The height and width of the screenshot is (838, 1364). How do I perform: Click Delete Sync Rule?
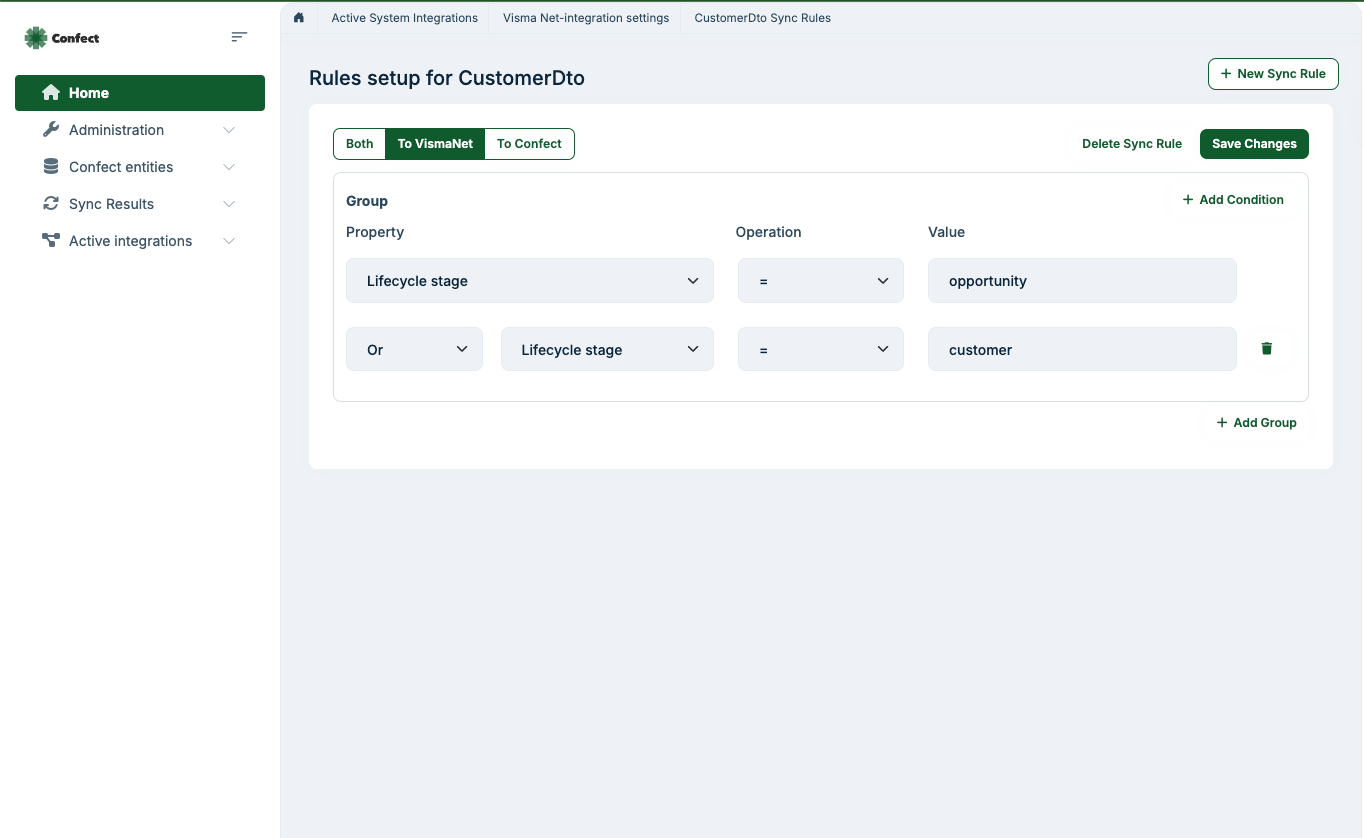tap(1132, 144)
